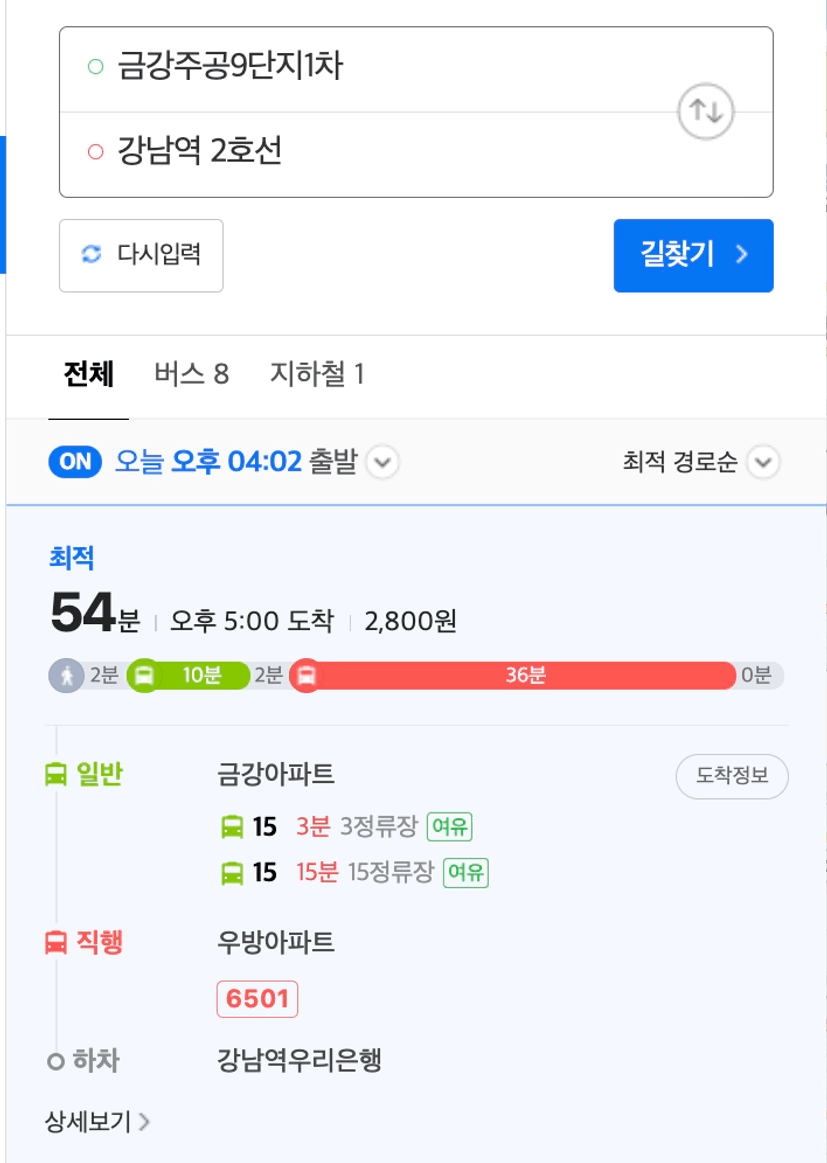
Task: Click the green 일반 bus icon
Action: [56, 775]
